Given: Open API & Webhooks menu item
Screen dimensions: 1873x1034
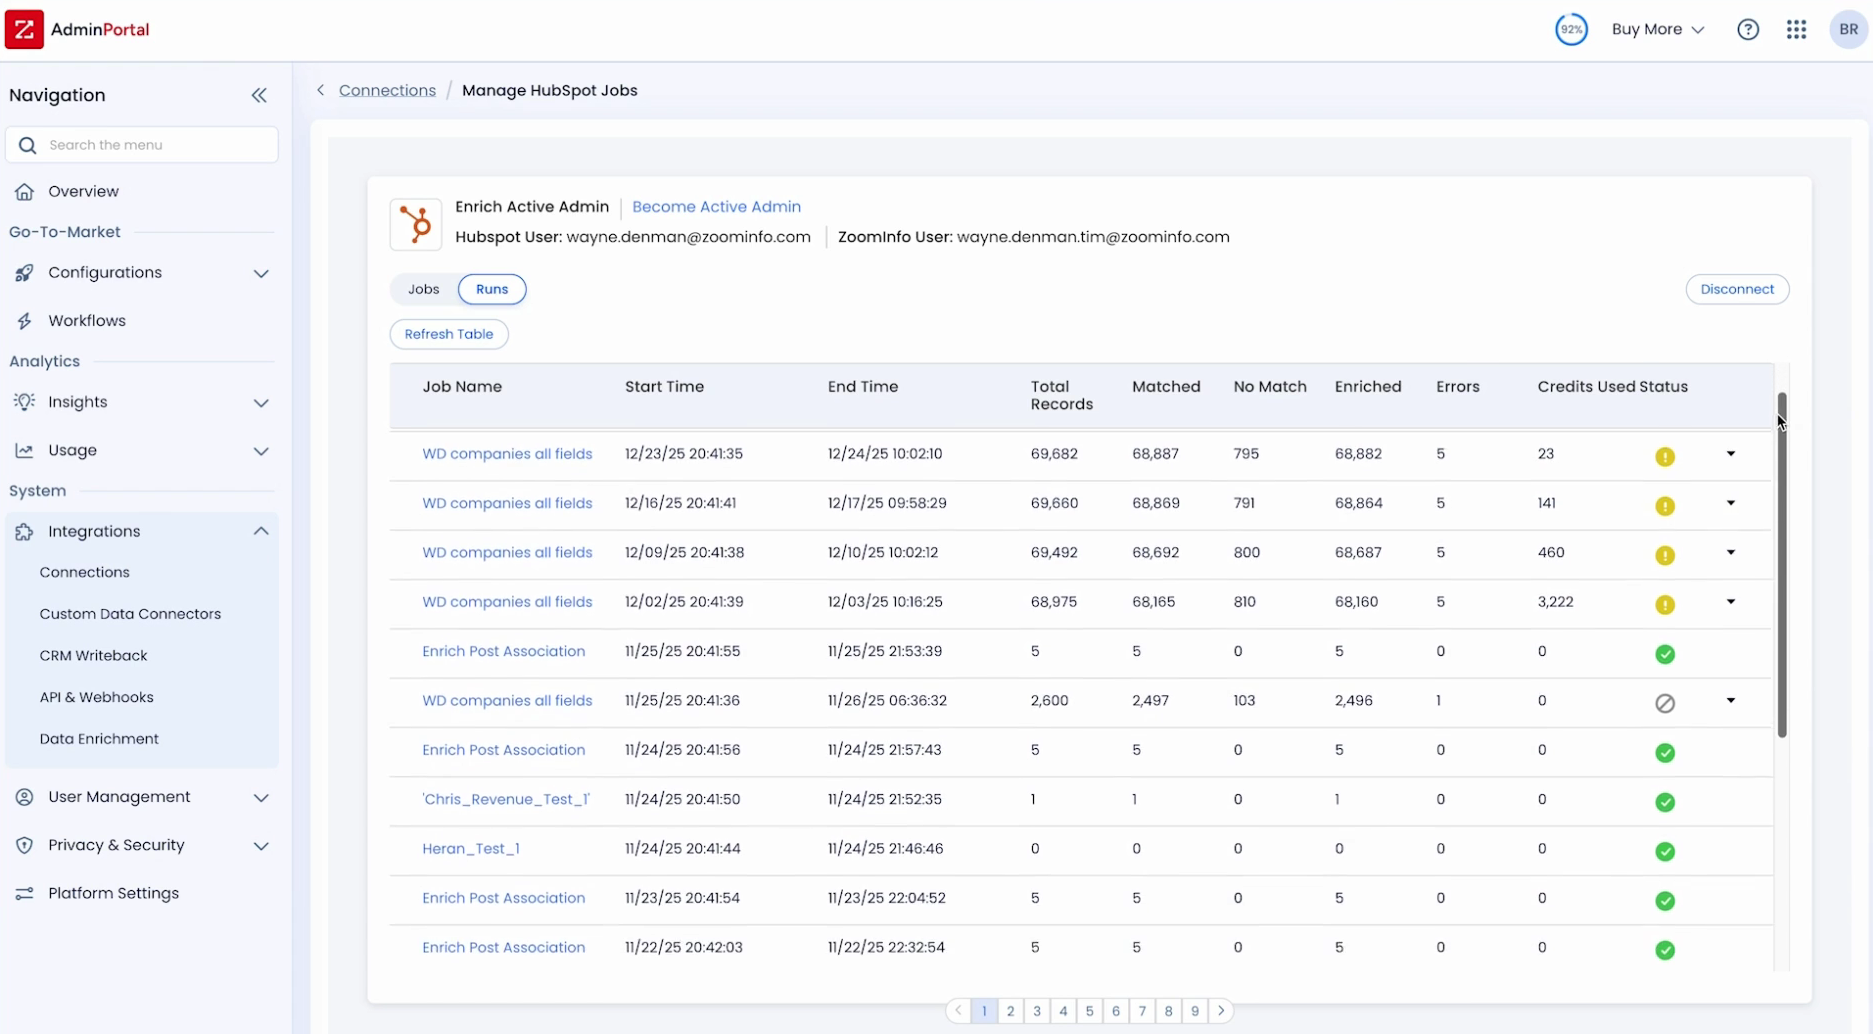Looking at the screenshot, I should pos(97,697).
